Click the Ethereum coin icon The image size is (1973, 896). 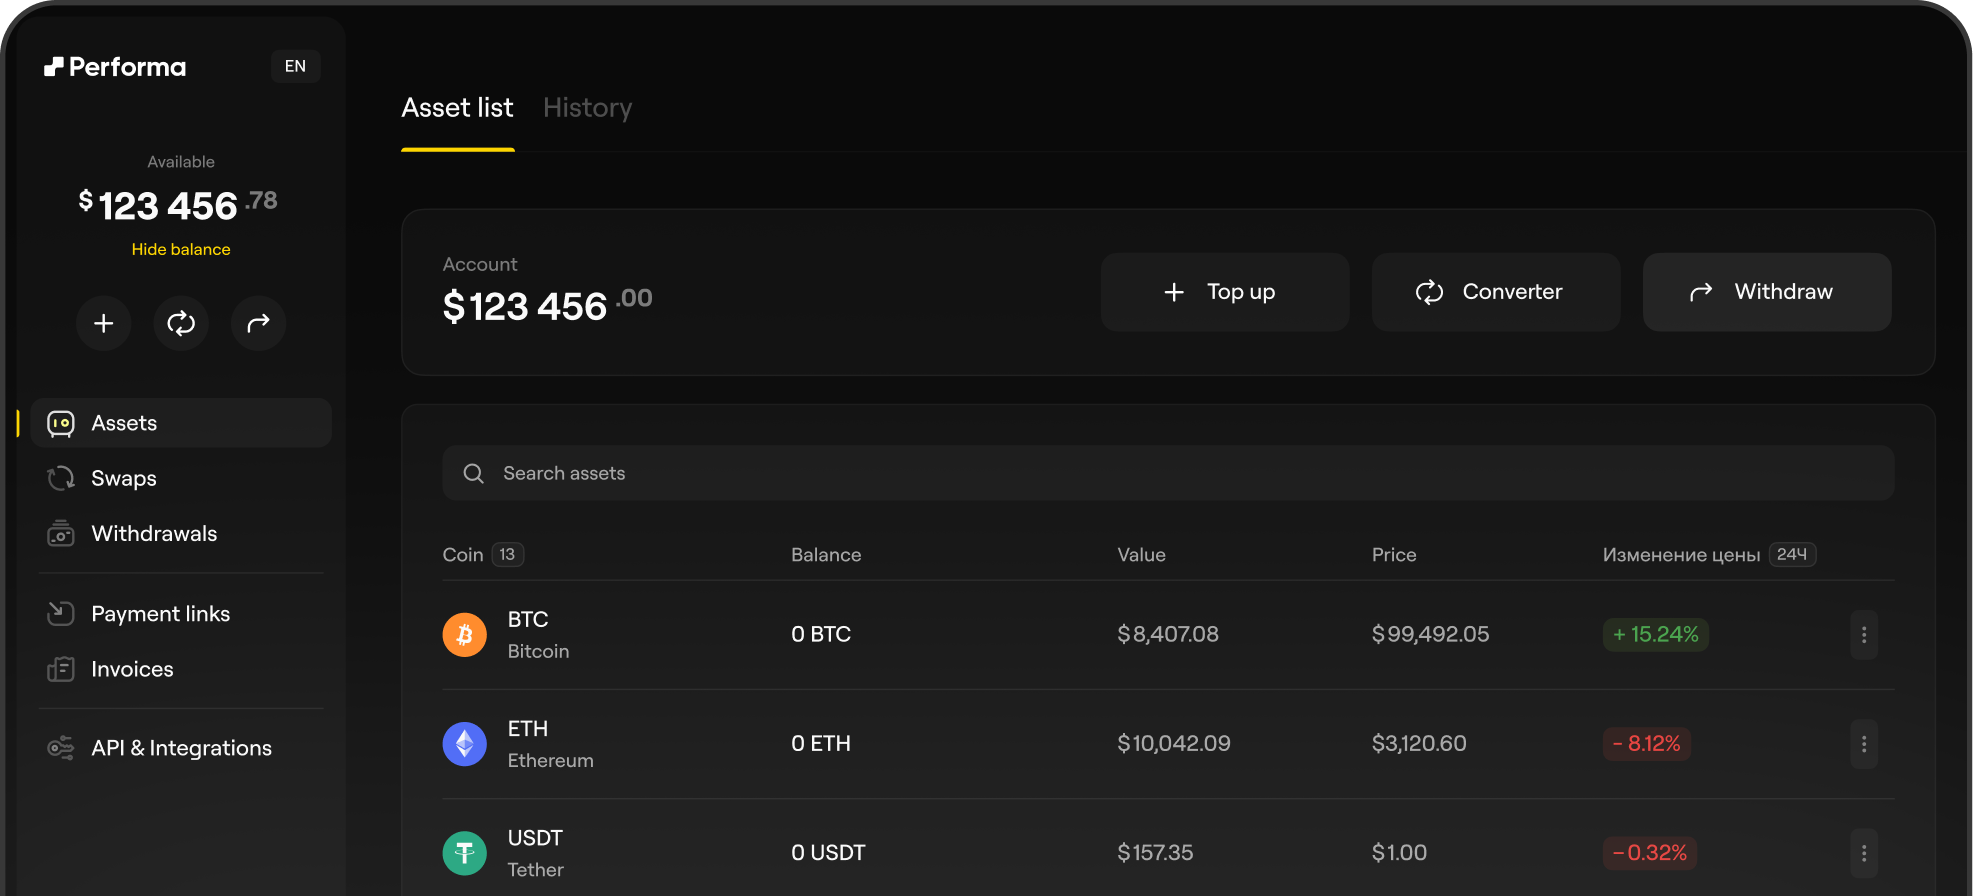464,744
